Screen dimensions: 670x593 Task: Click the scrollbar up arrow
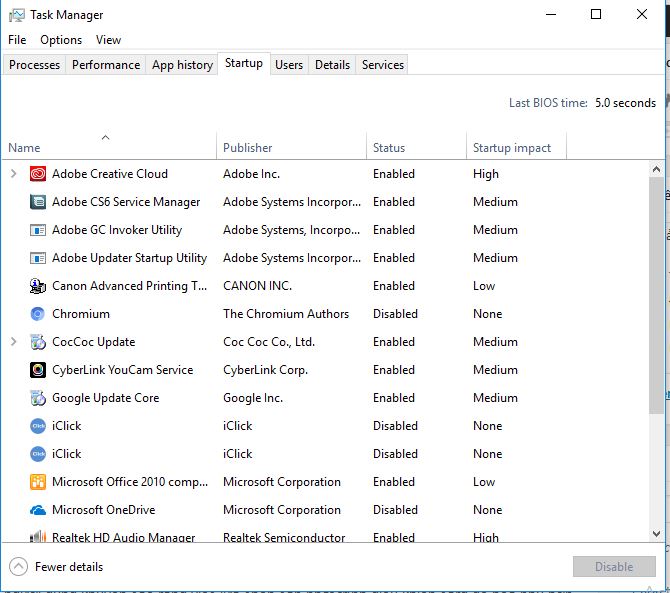[657, 170]
